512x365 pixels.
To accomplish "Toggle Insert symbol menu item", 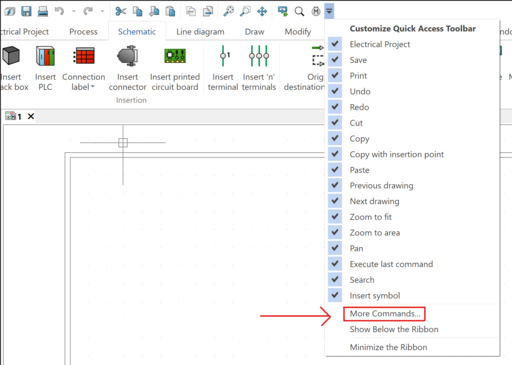I will coord(413,295).
